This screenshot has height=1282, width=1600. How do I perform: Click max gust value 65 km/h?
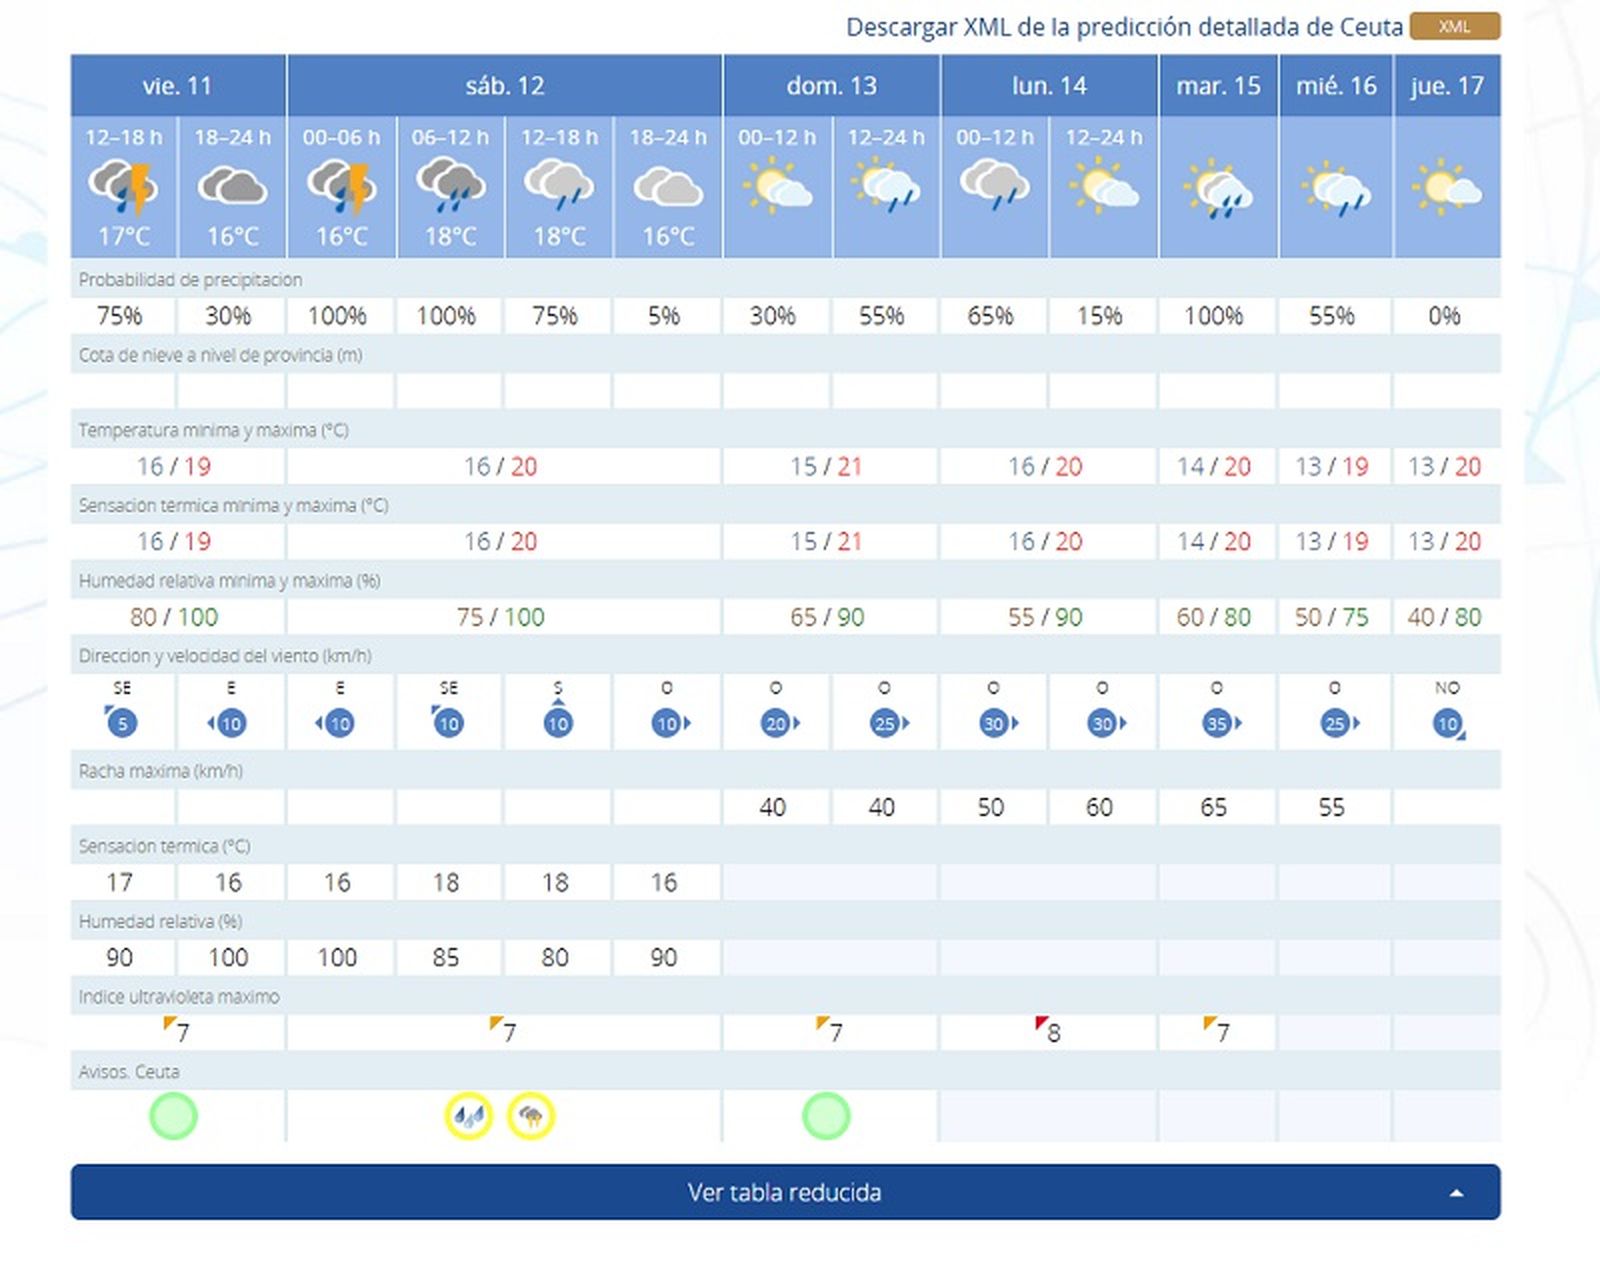(1213, 807)
